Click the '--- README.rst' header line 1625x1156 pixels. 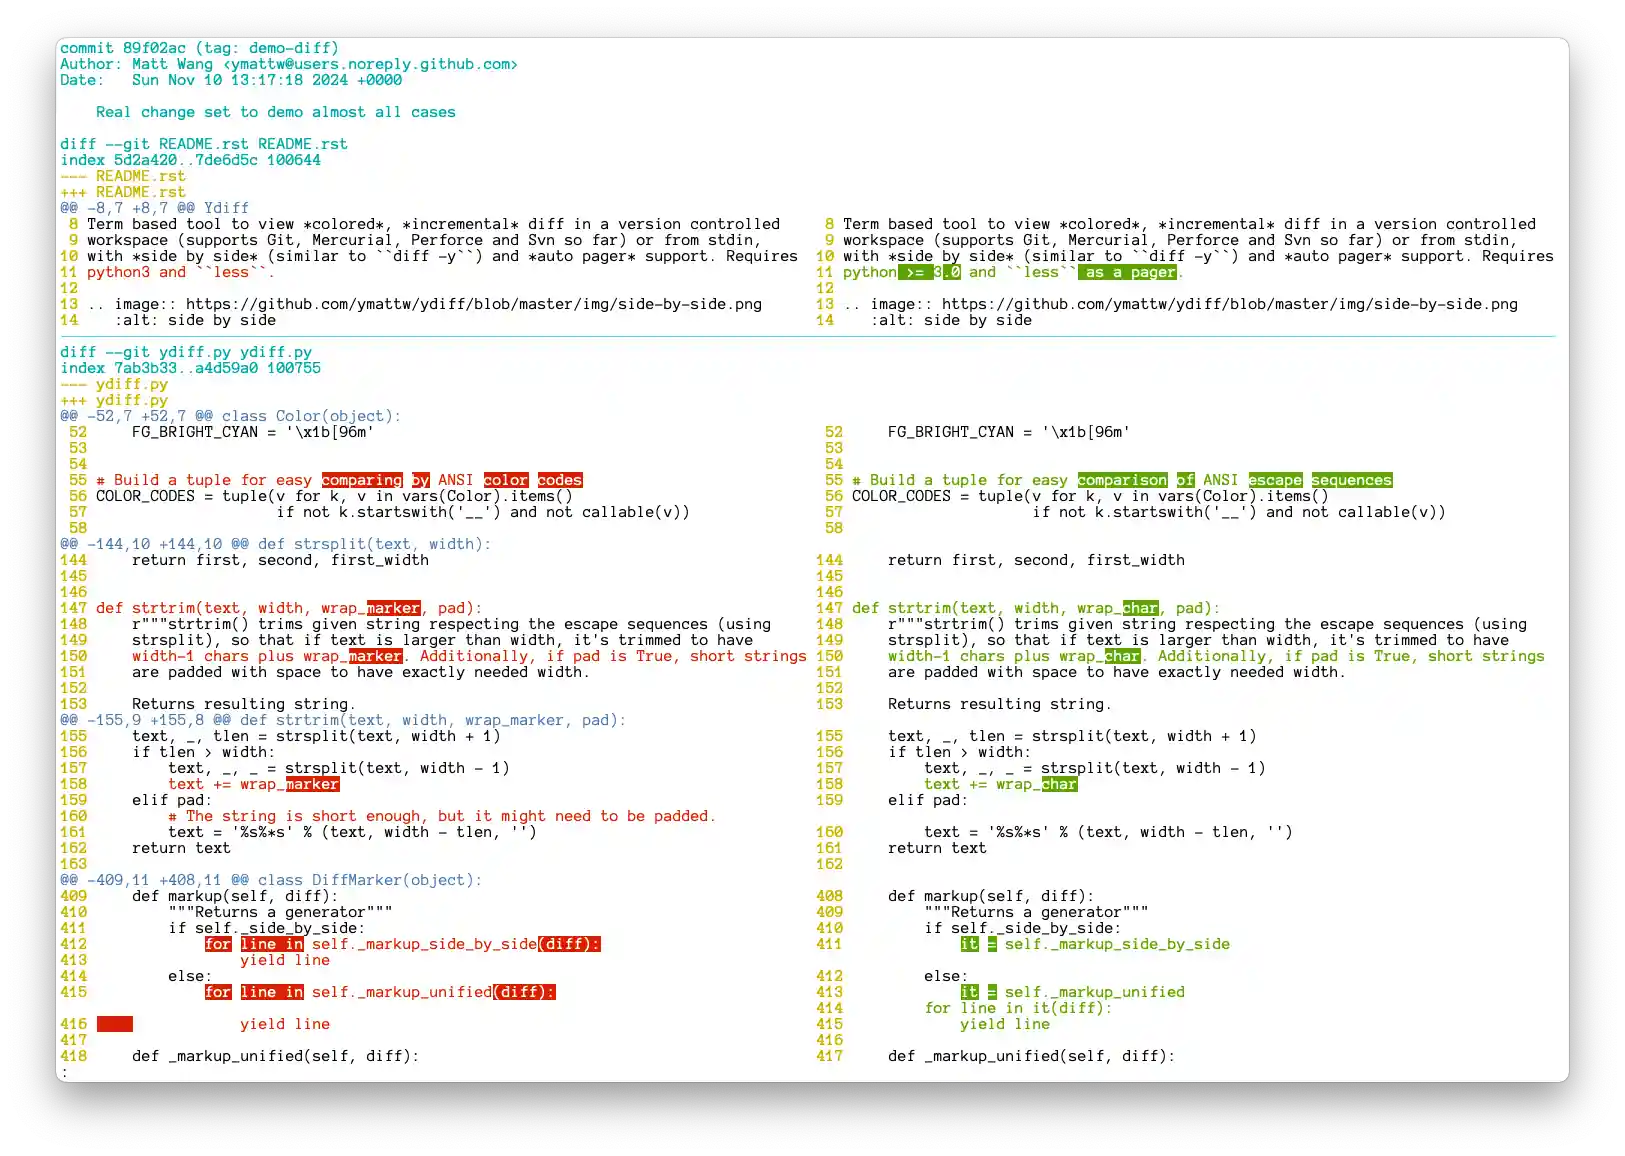click(123, 176)
